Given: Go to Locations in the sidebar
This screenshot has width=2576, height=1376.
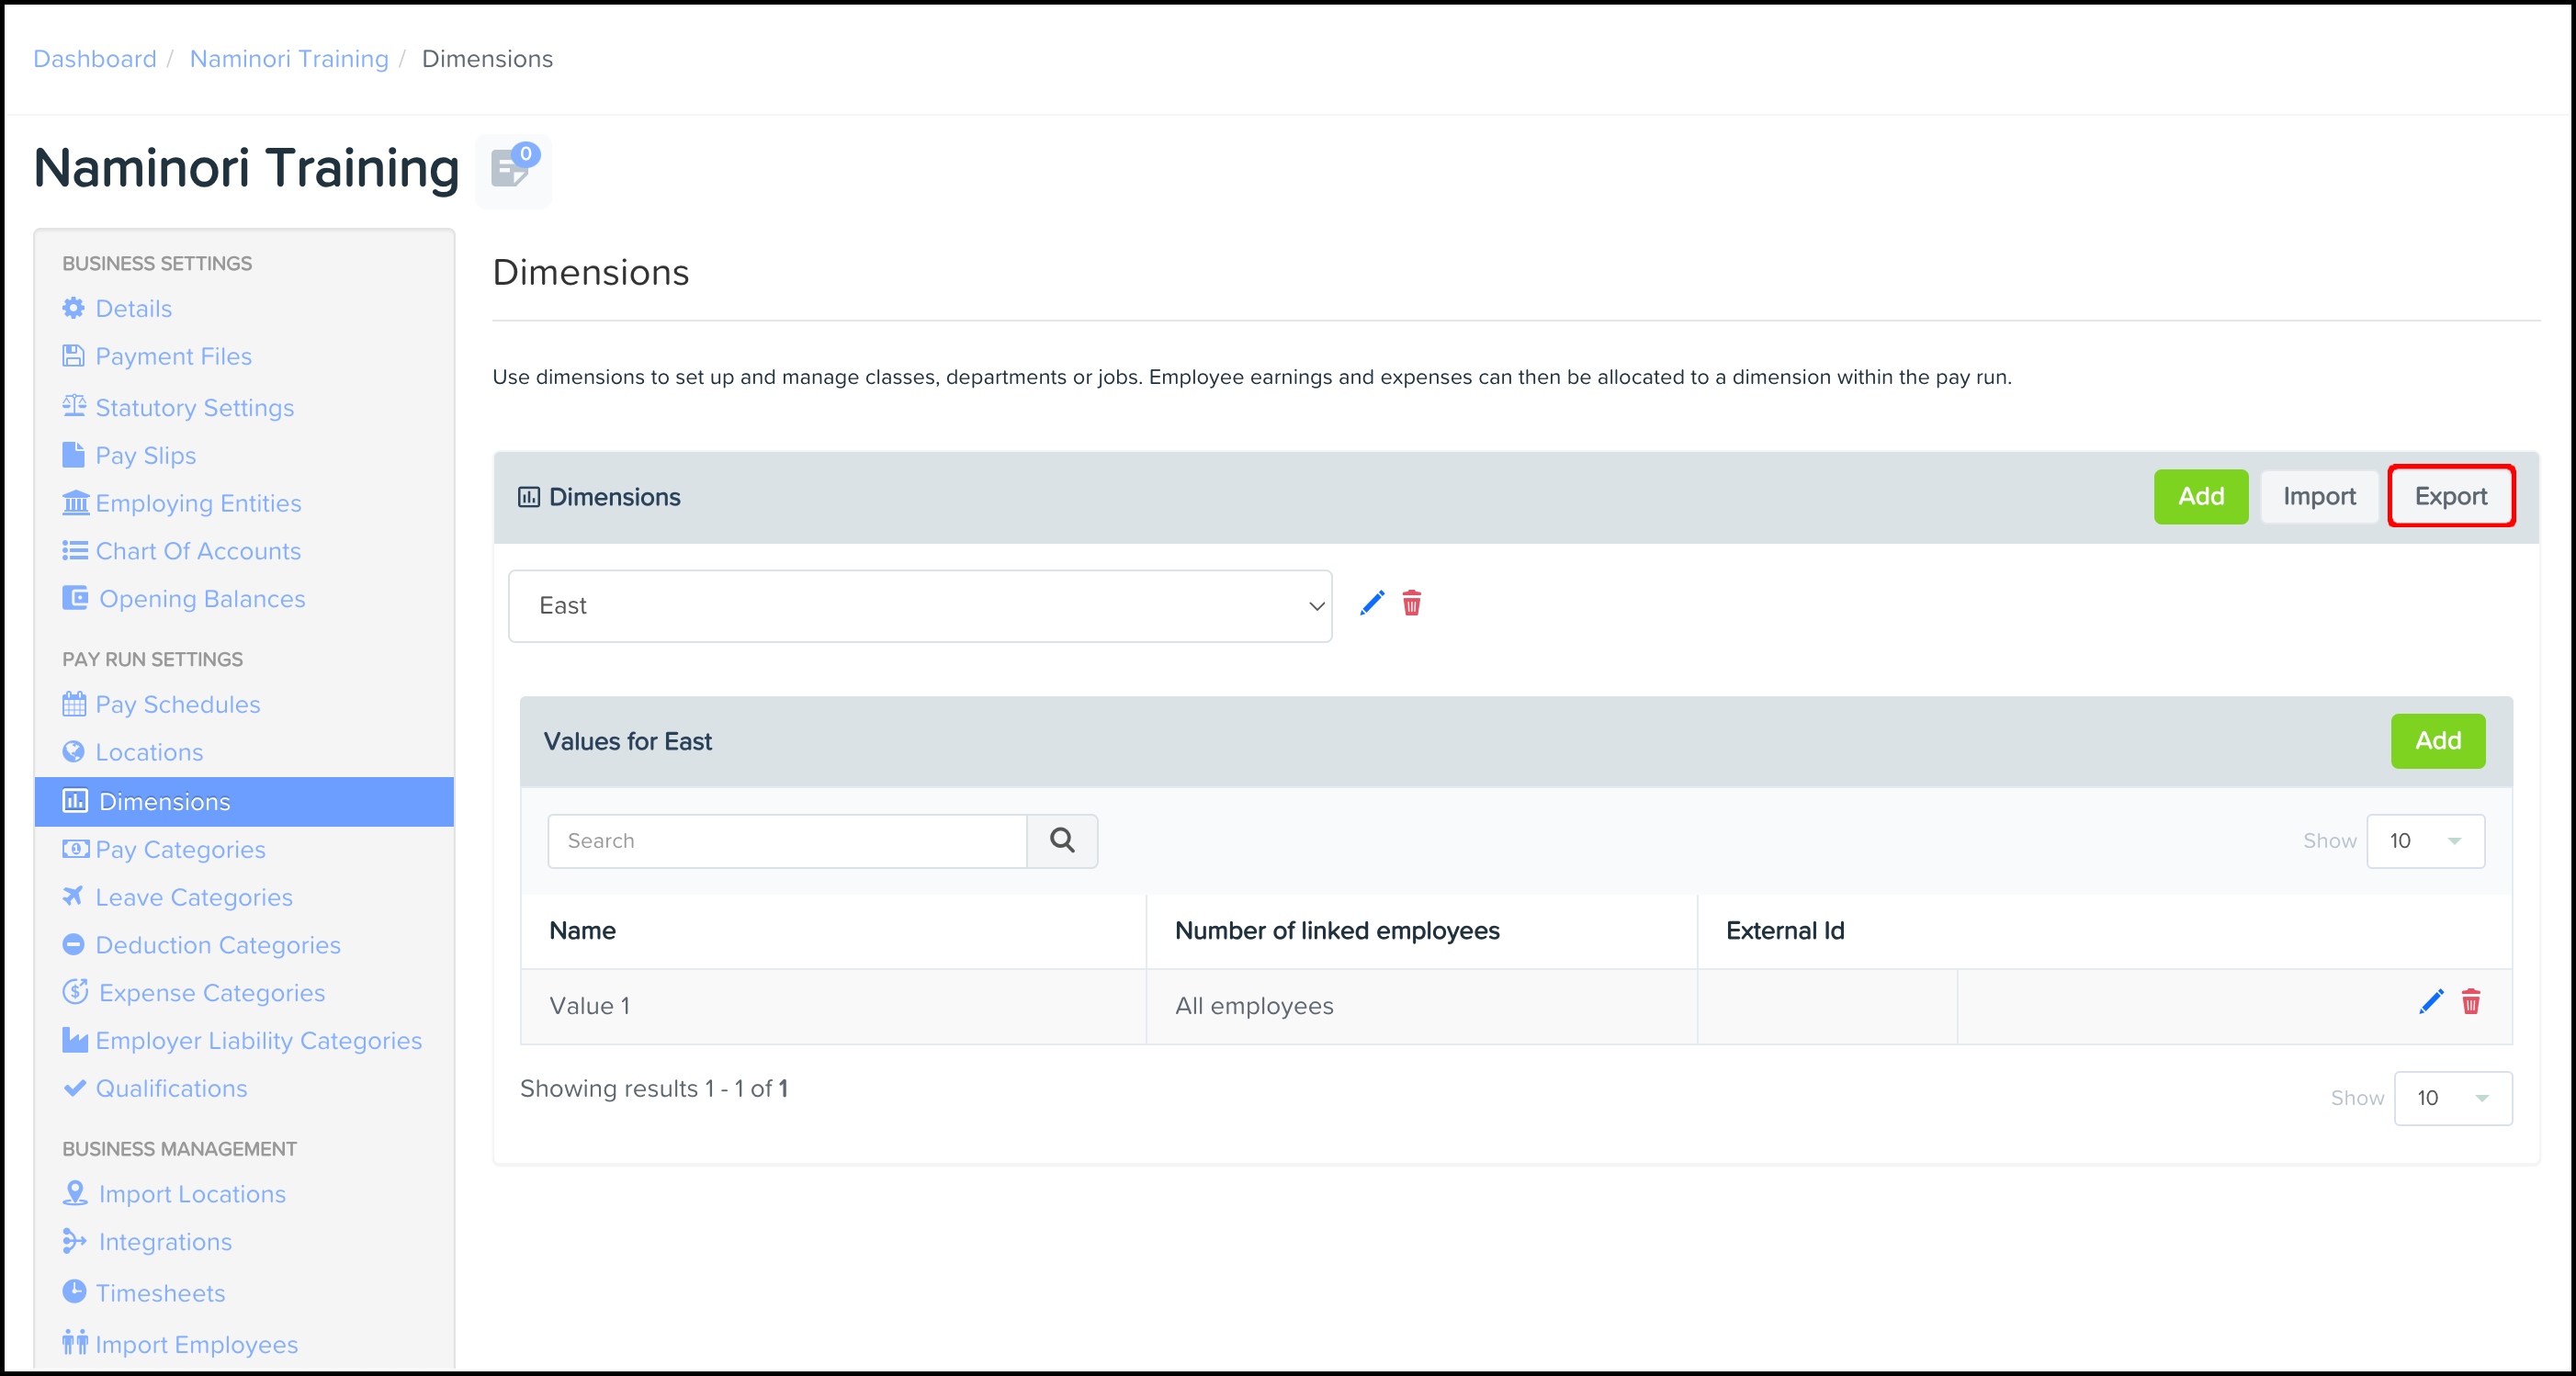Looking at the screenshot, I should point(149,752).
